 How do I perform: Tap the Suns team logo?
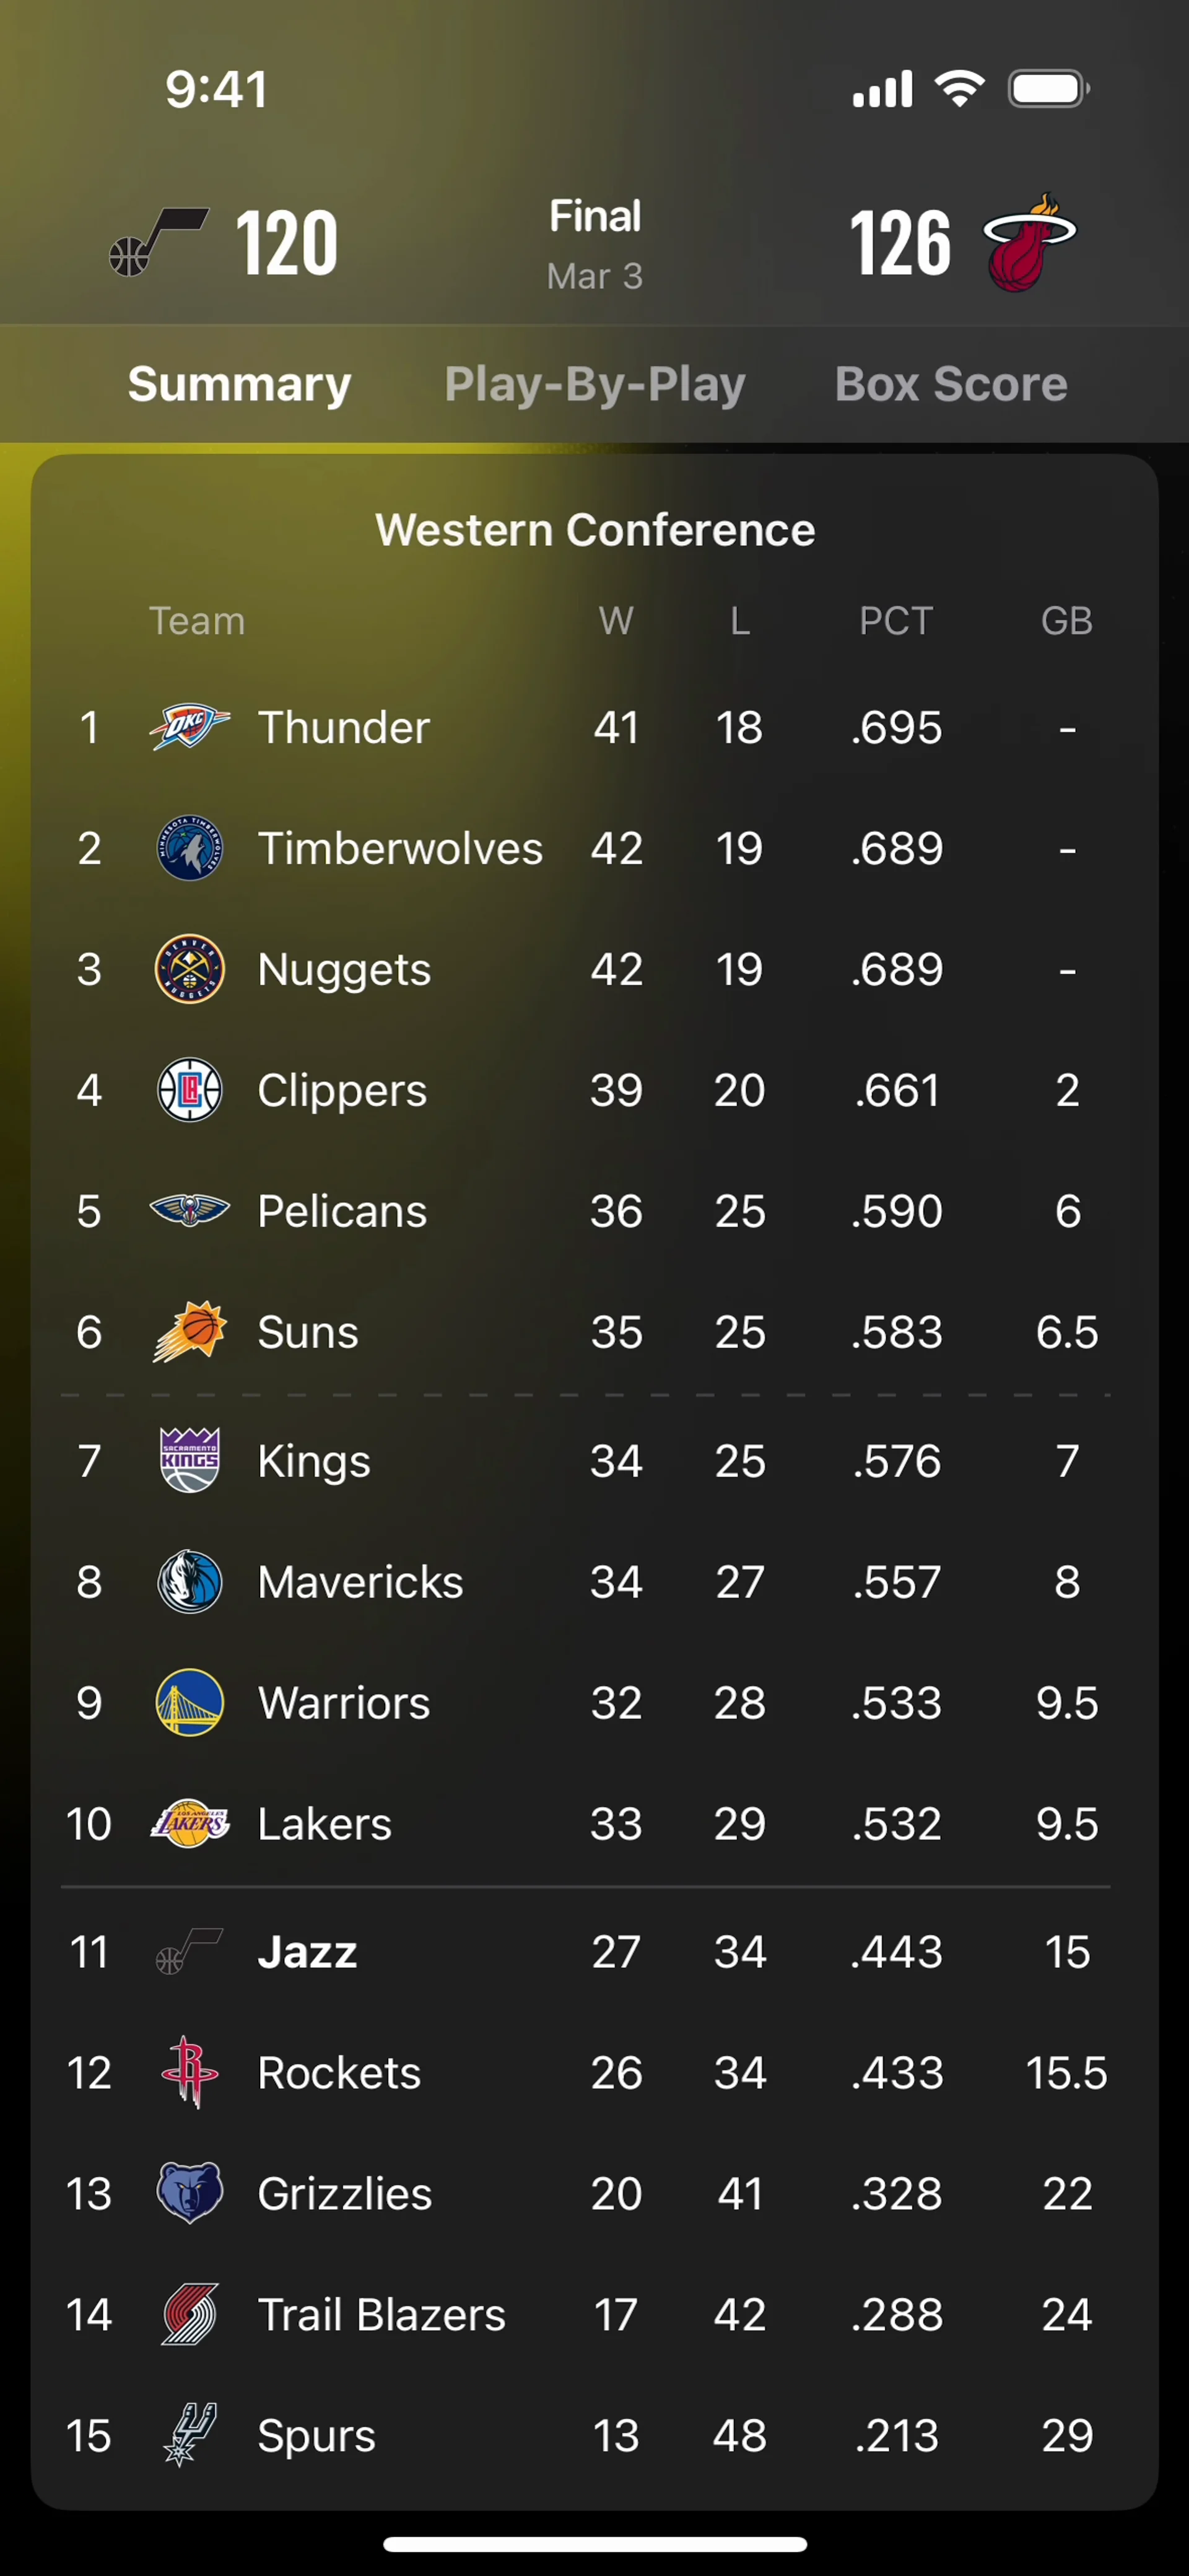(x=189, y=1332)
